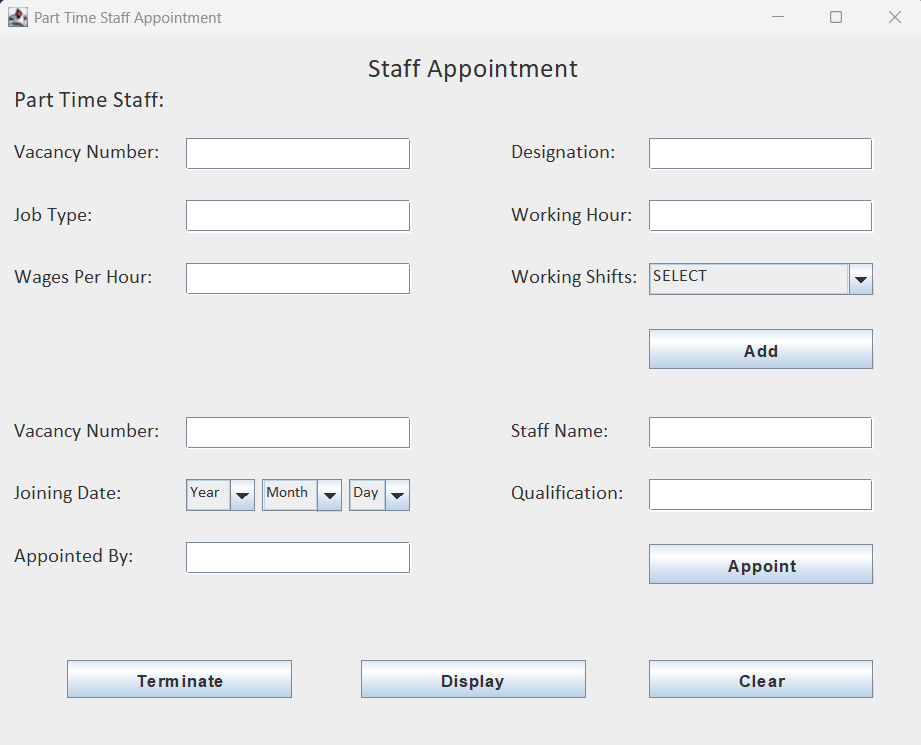Click the lower Vacancy Number field

point(297,432)
